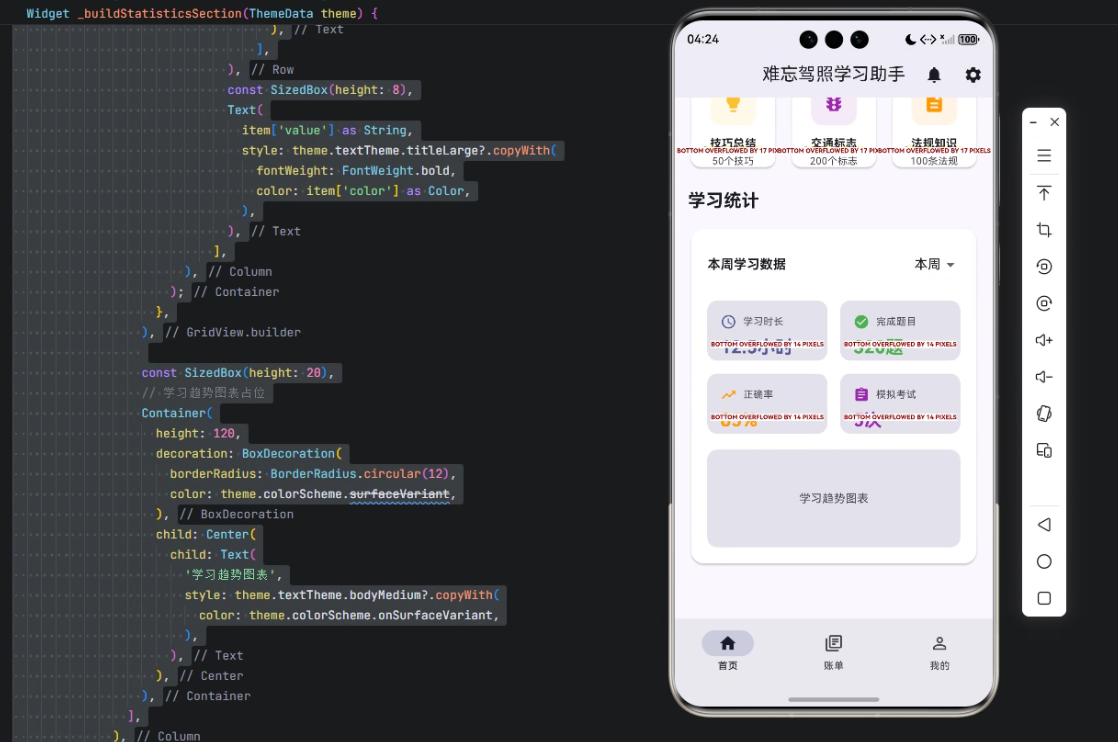Image resolution: width=1118 pixels, height=742 pixels.
Task: Close the emulator toolbar panel
Action: (x=1055, y=123)
